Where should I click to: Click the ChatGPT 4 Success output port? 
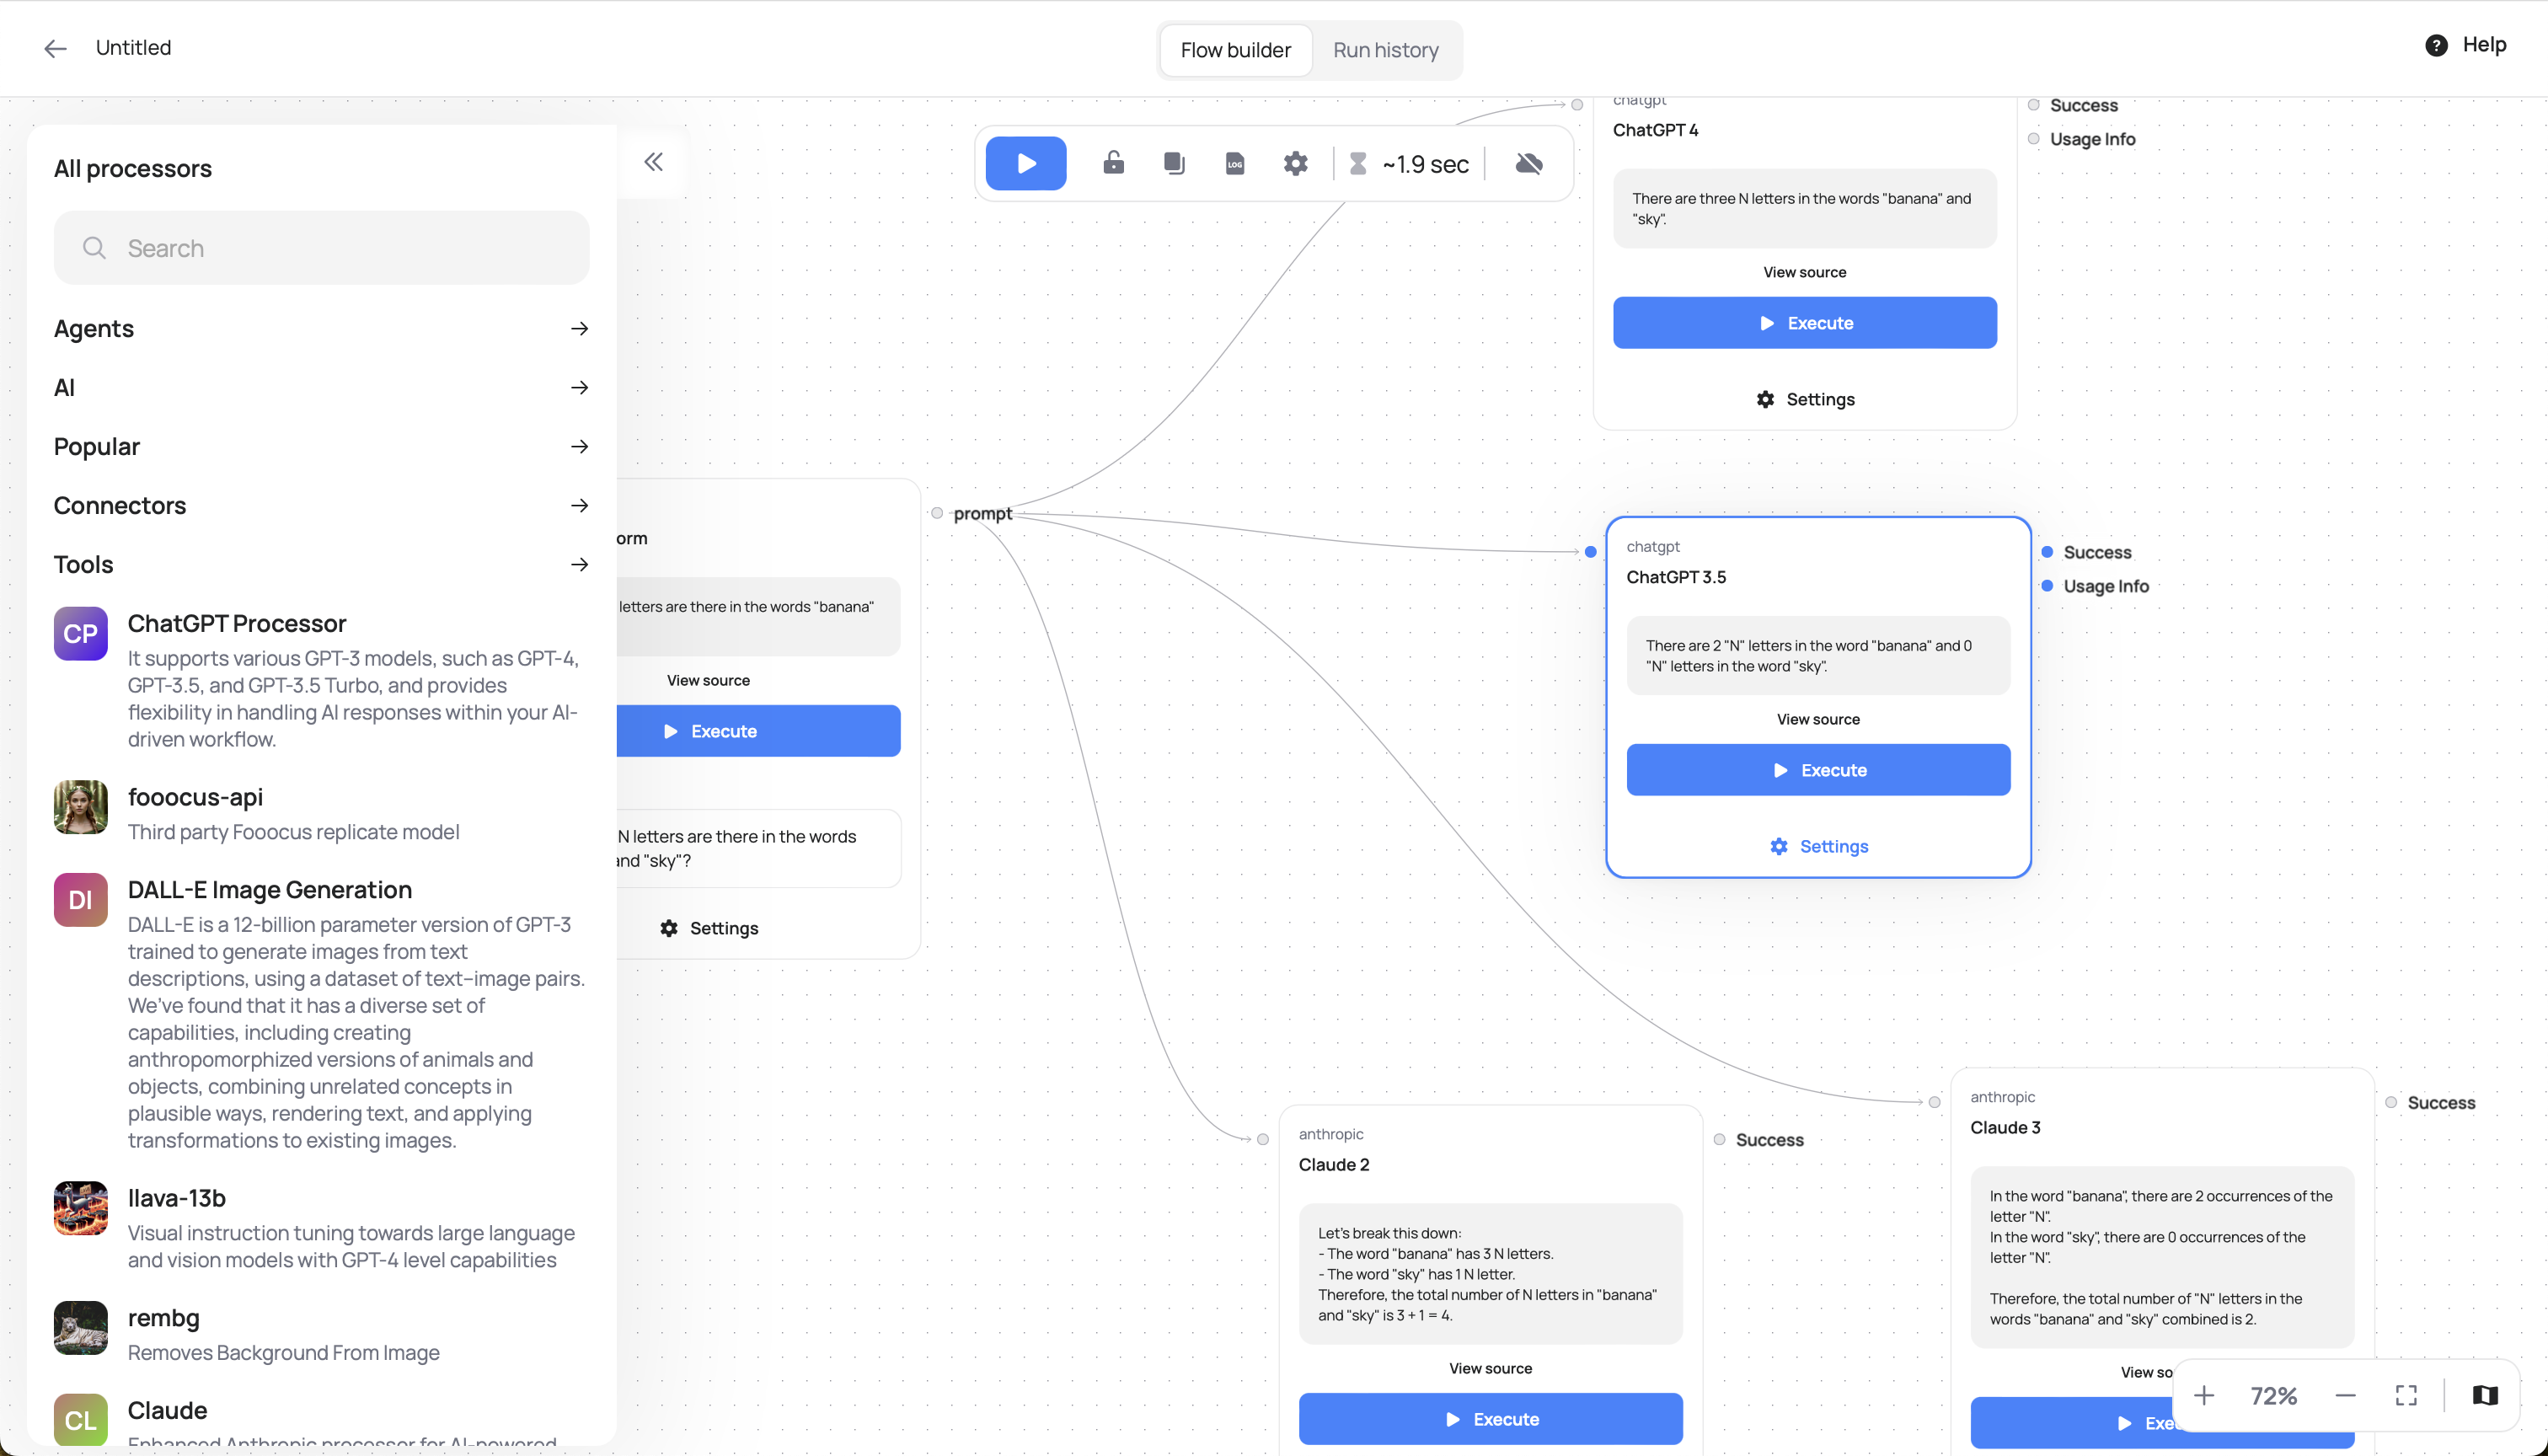point(2034,105)
